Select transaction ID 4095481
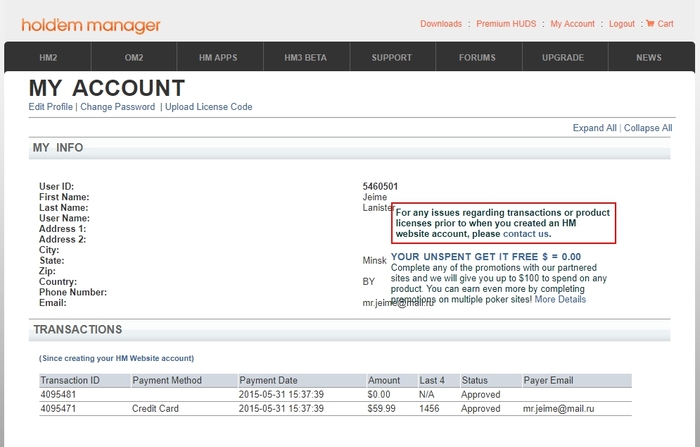This screenshot has width=700, height=447. (x=58, y=395)
